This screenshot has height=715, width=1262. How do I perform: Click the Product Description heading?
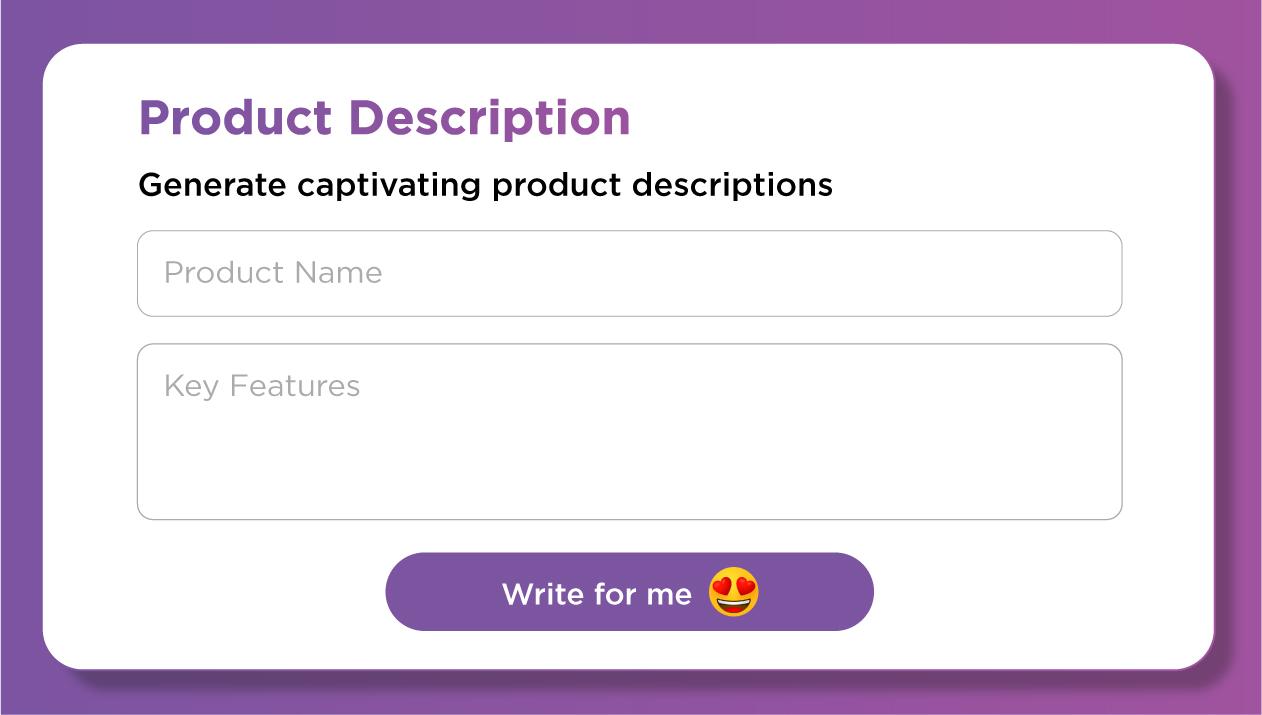[x=384, y=118]
